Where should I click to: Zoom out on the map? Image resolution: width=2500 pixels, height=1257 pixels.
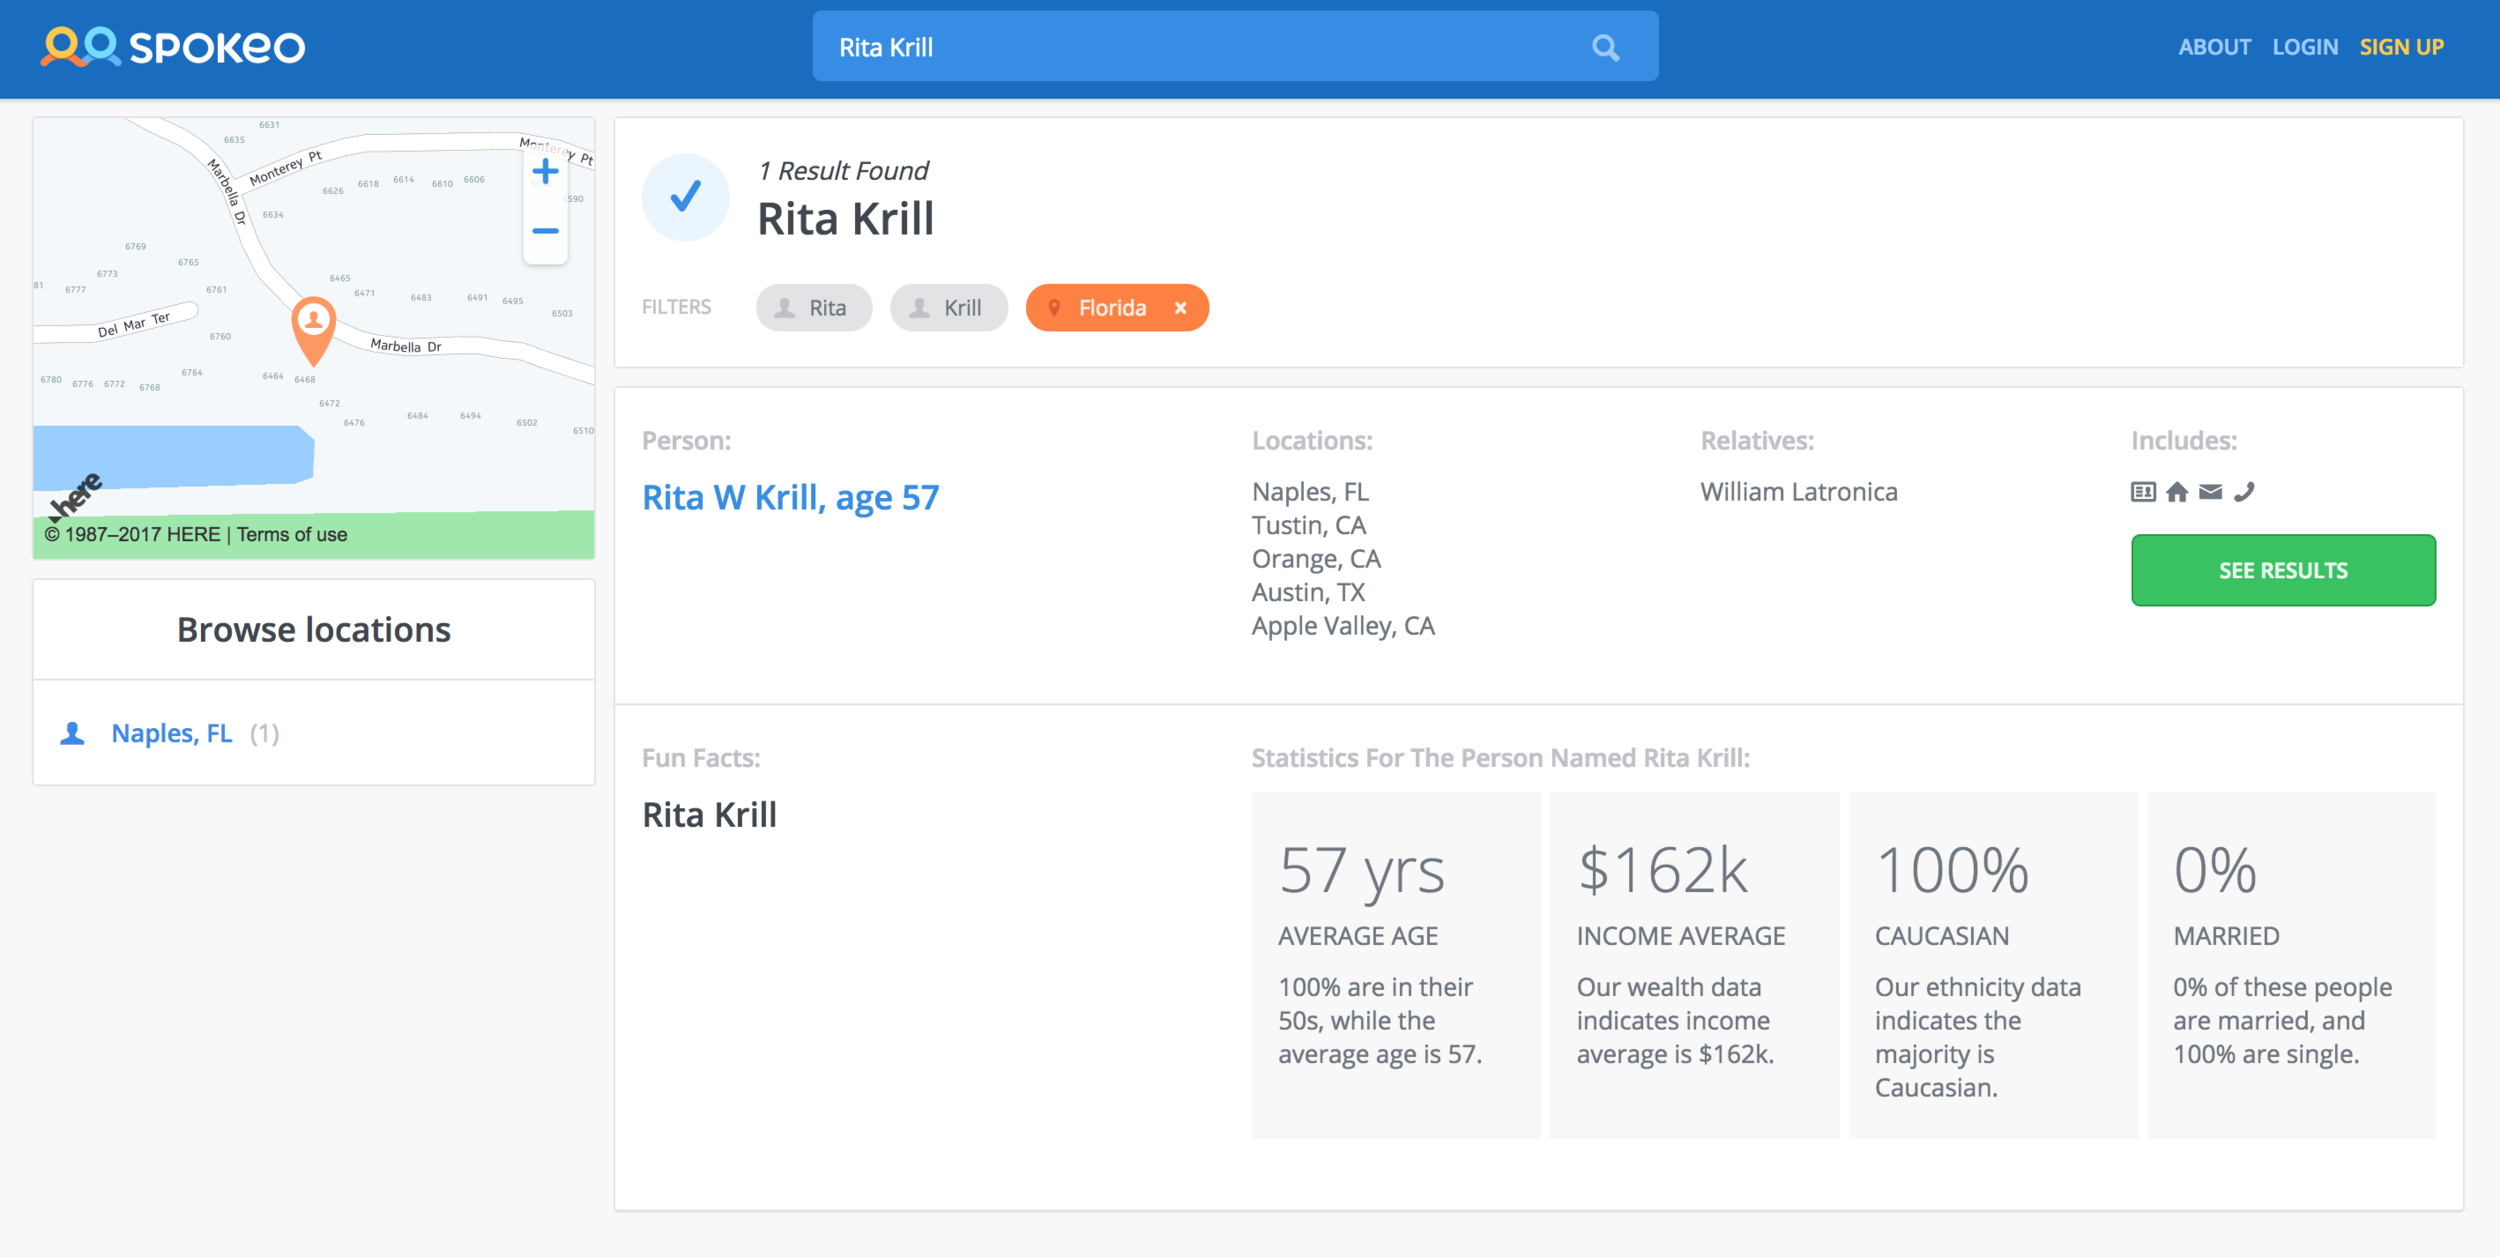(545, 231)
